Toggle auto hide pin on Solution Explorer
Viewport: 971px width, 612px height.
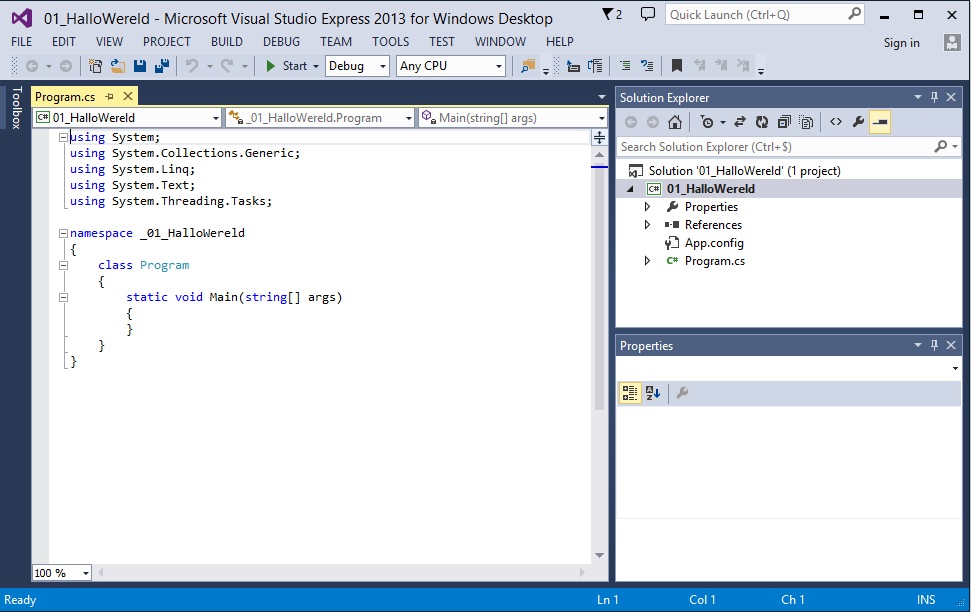(x=934, y=97)
